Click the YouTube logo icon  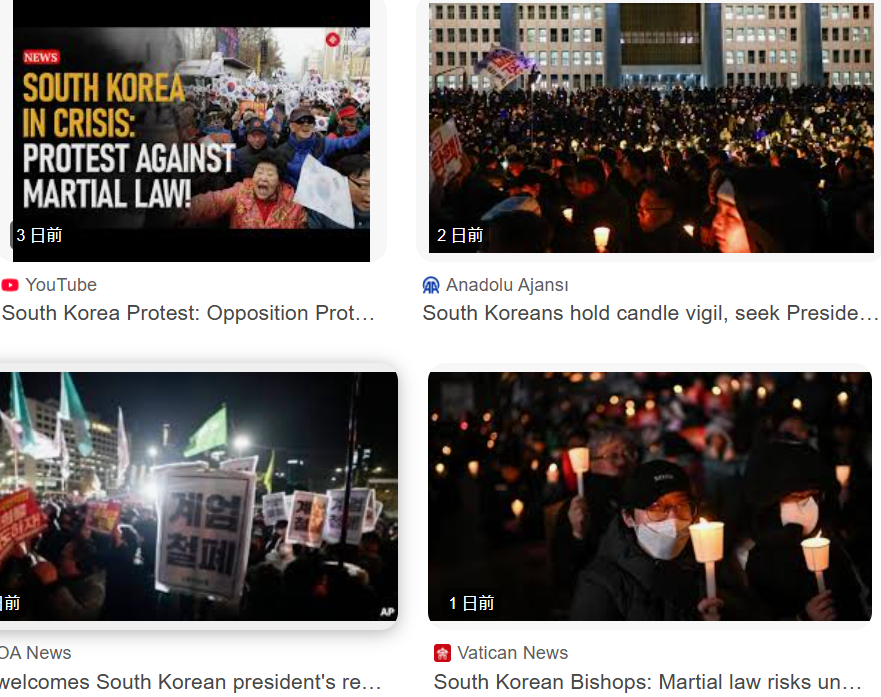[x=10, y=285]
